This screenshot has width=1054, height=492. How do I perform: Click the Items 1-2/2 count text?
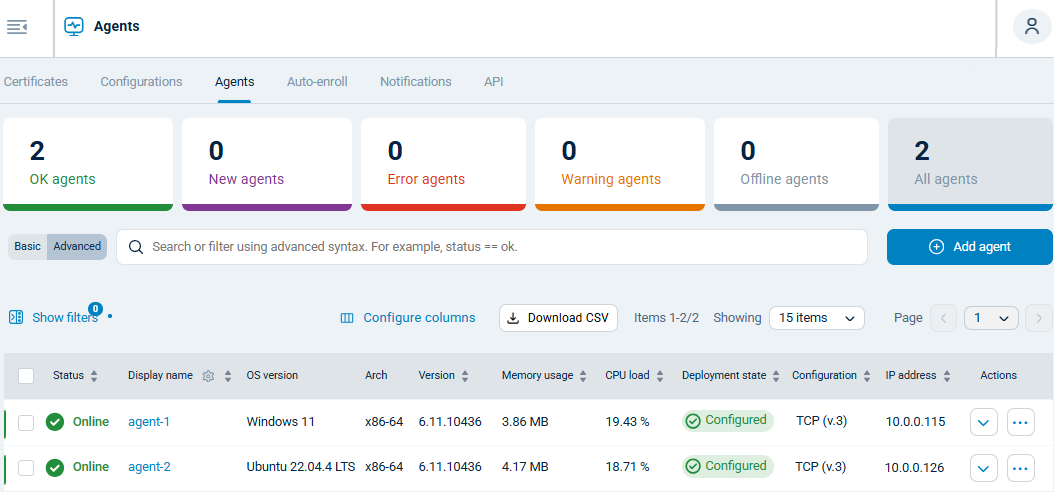666,318
